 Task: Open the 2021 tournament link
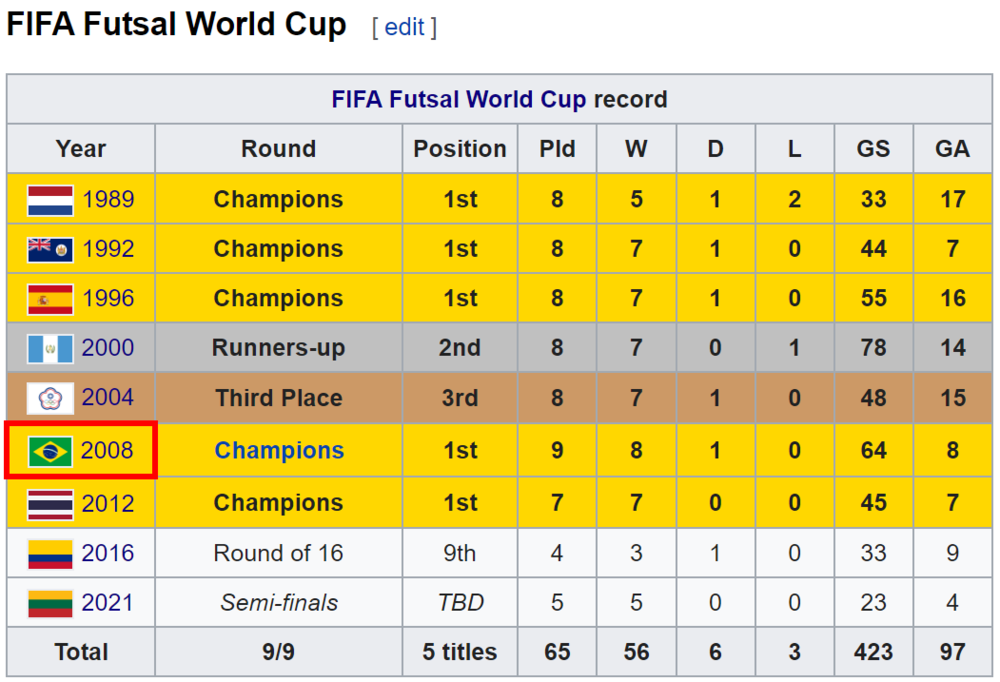point(107,602)
